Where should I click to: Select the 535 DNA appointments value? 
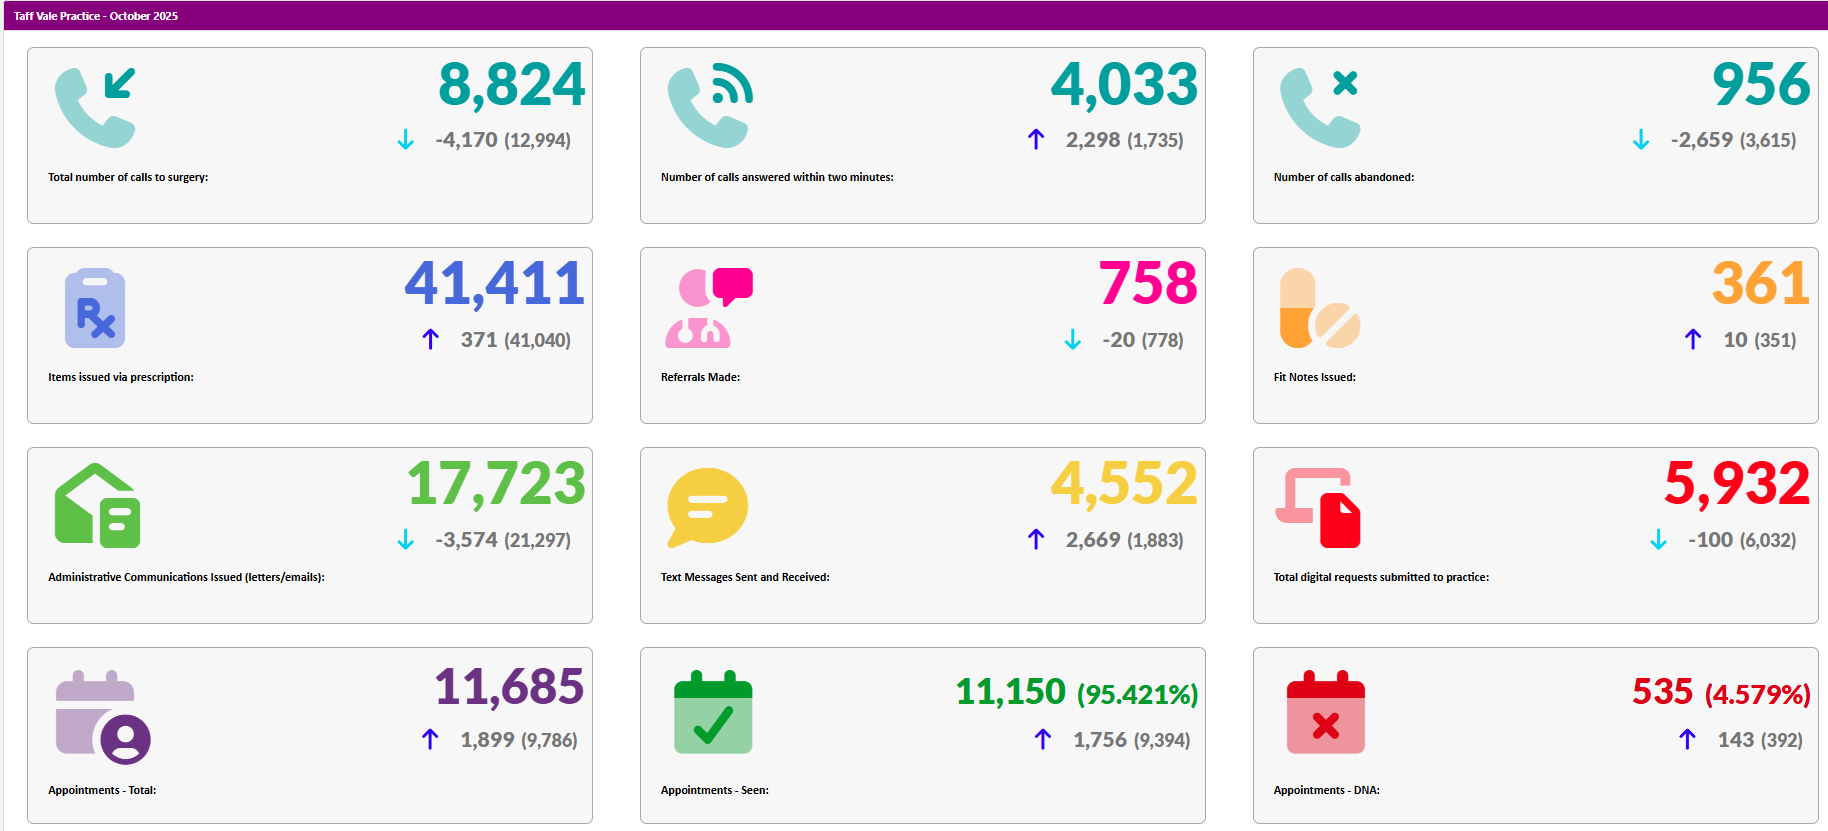[x=1662, y=692]
